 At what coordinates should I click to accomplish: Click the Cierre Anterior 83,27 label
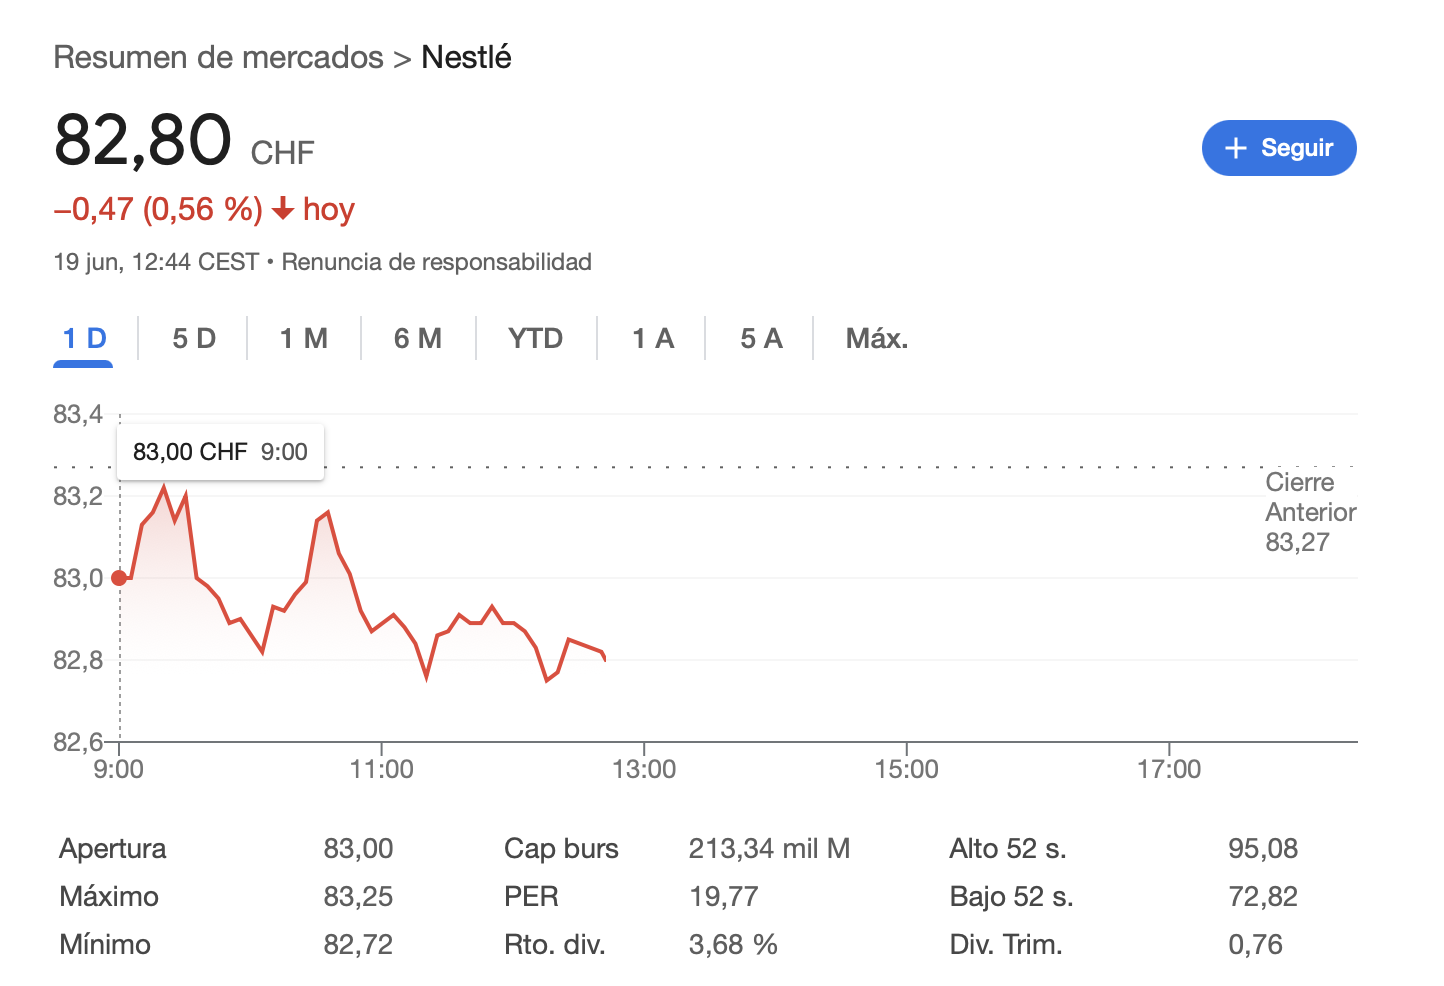(1311, 512)
